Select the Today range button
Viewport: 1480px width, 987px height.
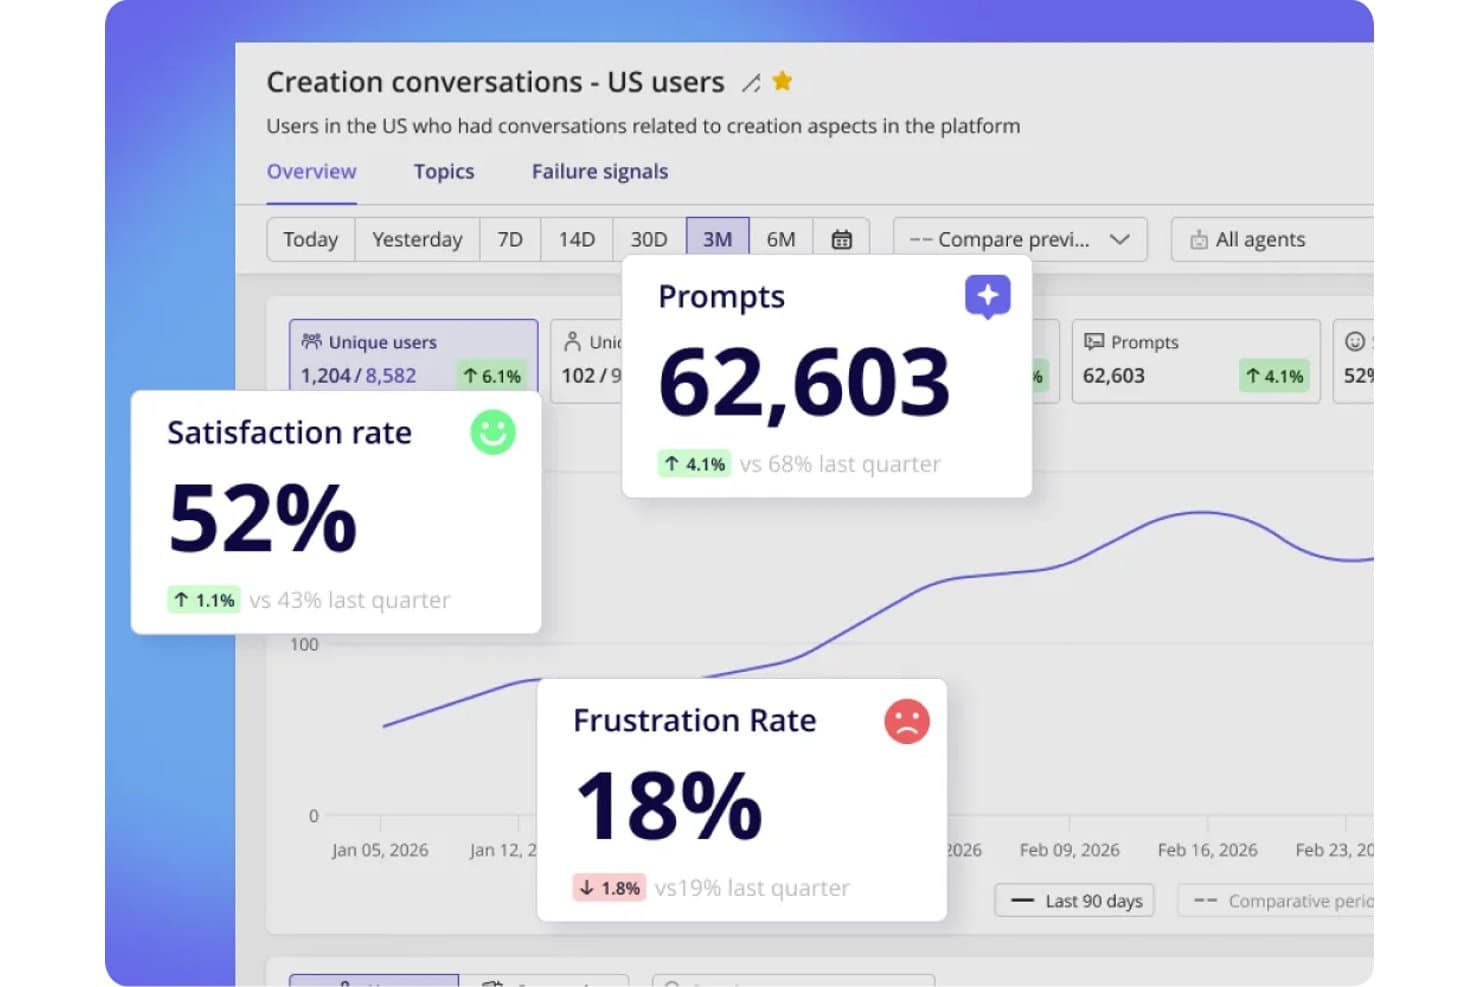coord(311,239)
